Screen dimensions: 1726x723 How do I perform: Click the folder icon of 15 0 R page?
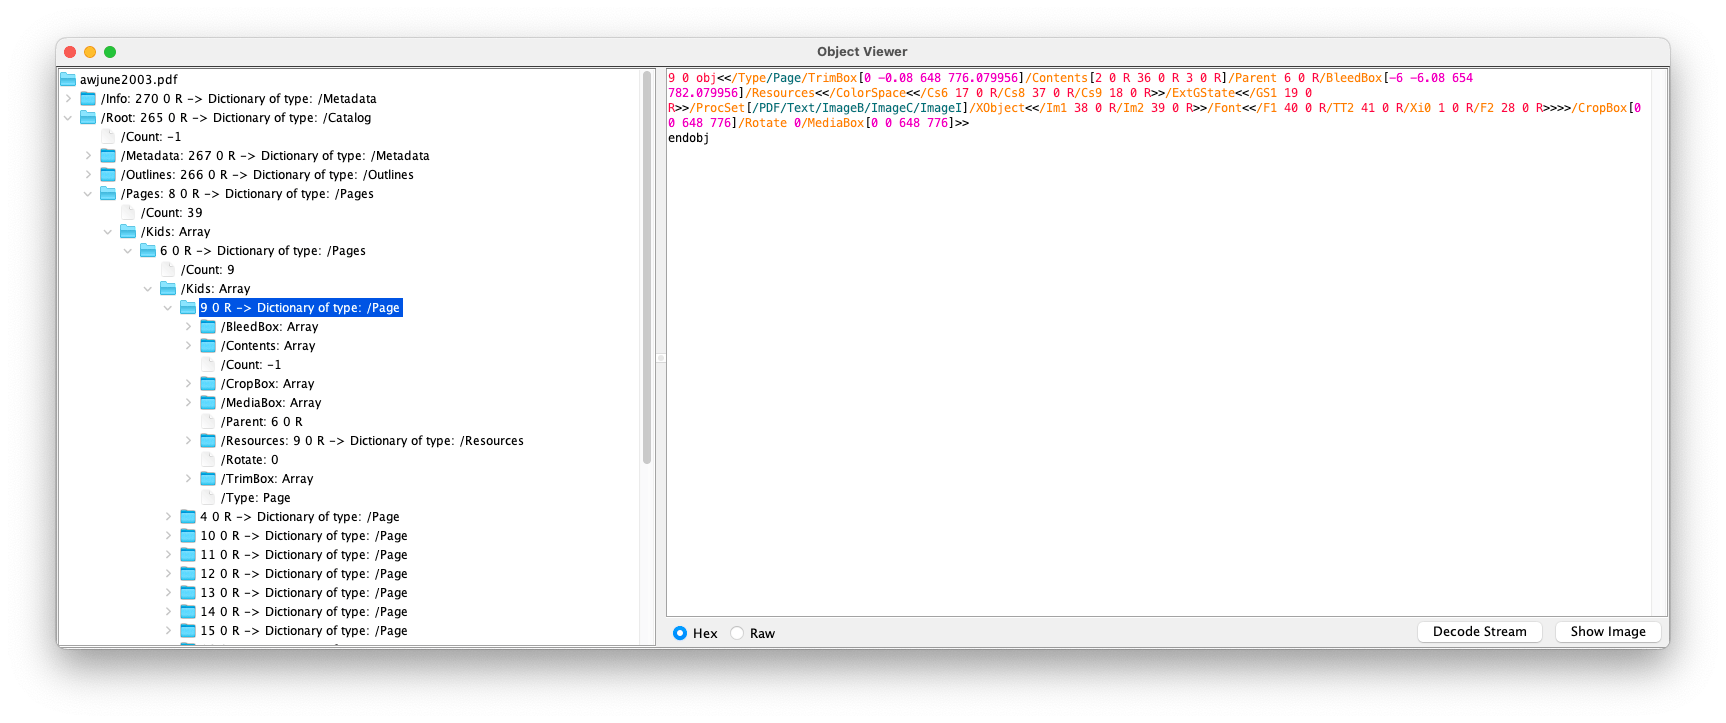[188, 631]
